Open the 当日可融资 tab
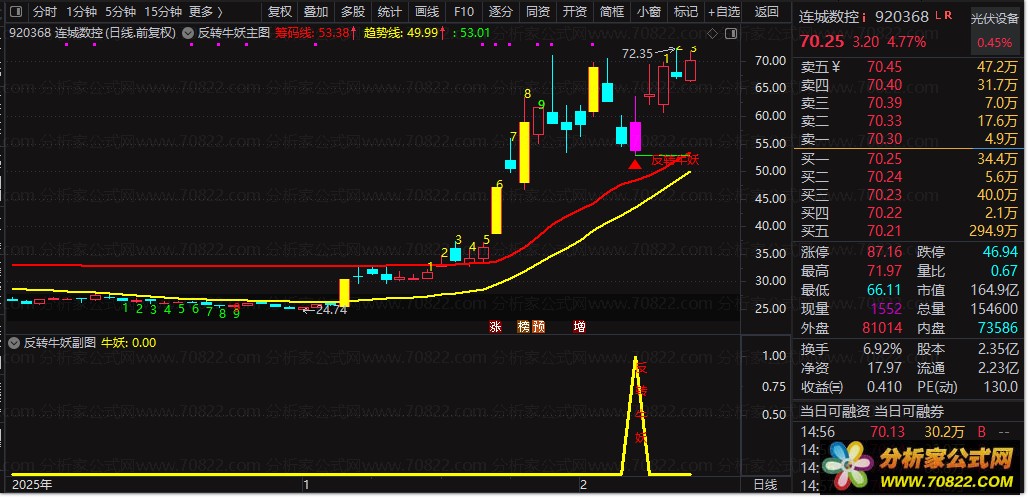 click(834, 412)
